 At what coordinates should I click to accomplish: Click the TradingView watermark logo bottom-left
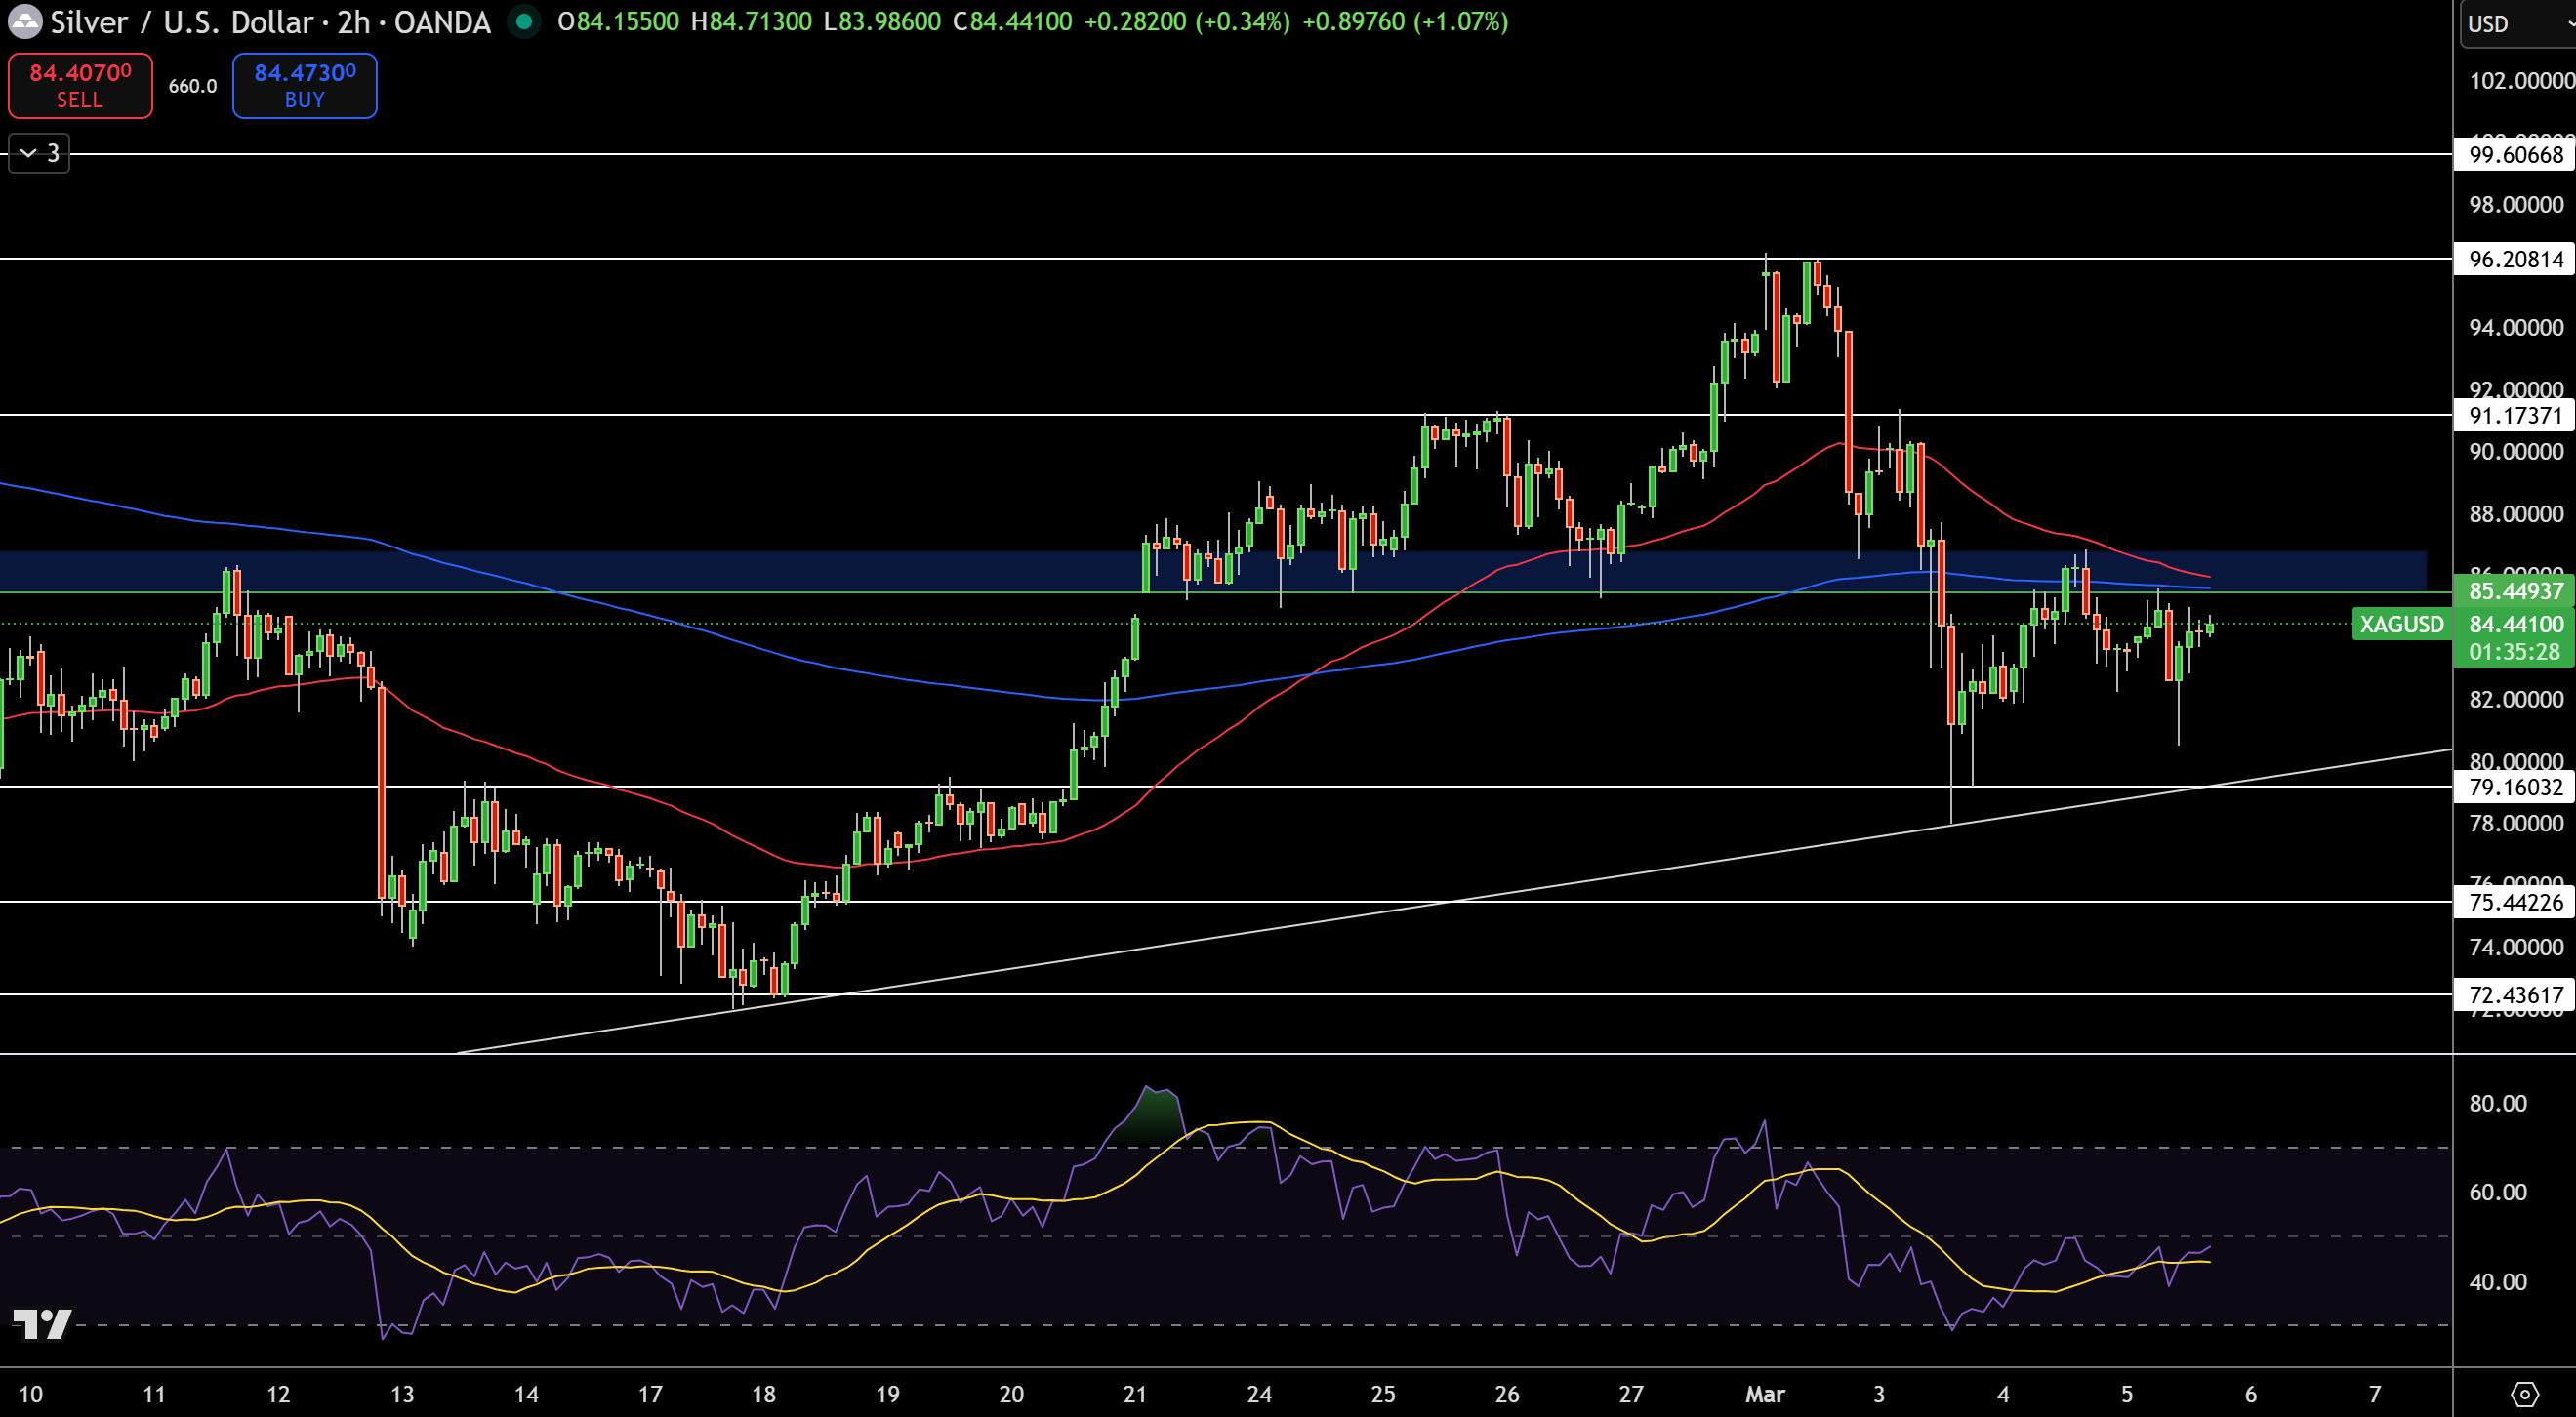click(42, 1325)
